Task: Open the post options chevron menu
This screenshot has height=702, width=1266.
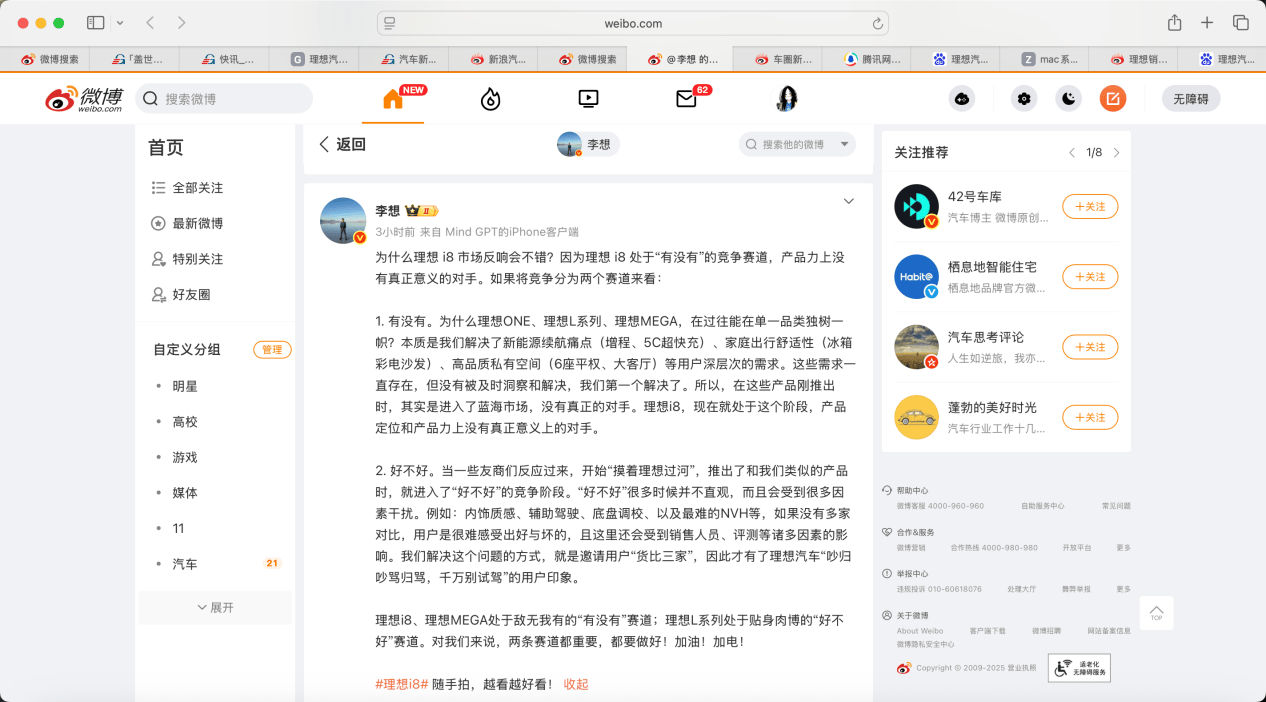Action: (x=848, y=201)
